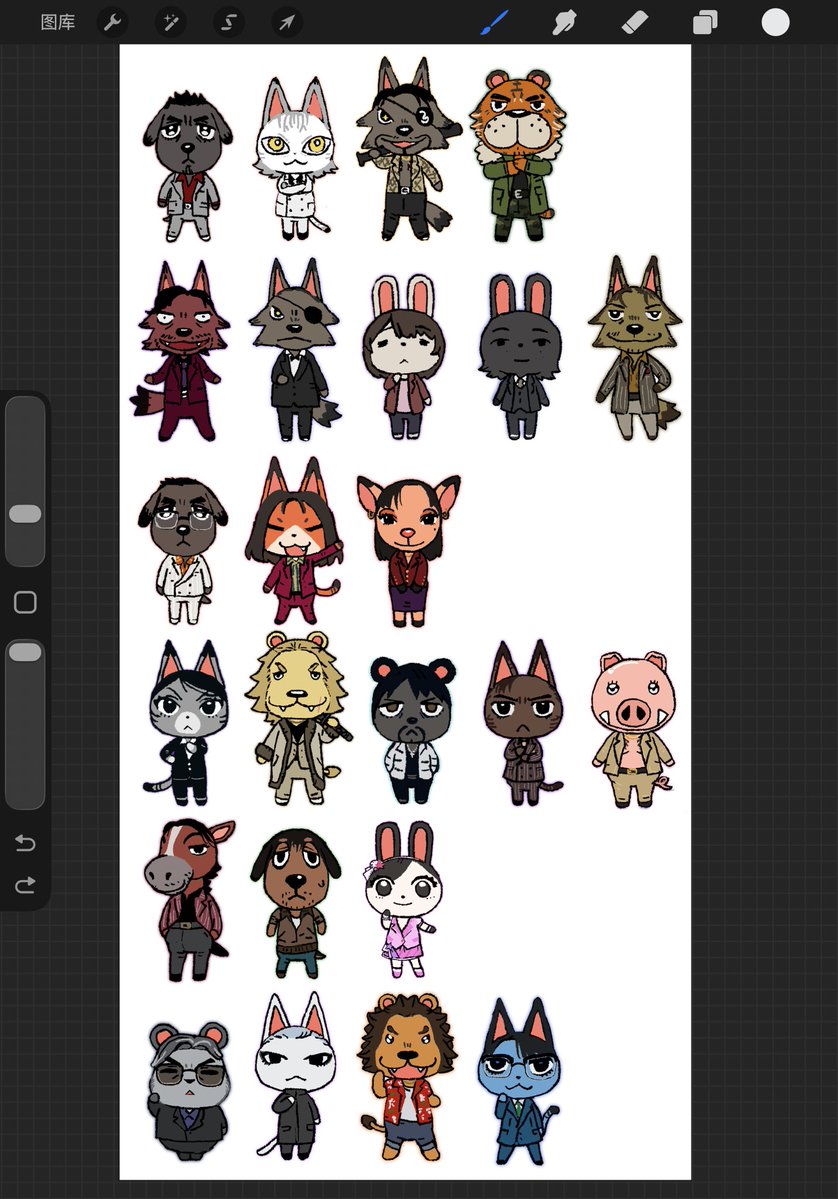The height and width of the screenshot is (1199, 838).
Task: Redo the last action
Action: click(25, 885)
